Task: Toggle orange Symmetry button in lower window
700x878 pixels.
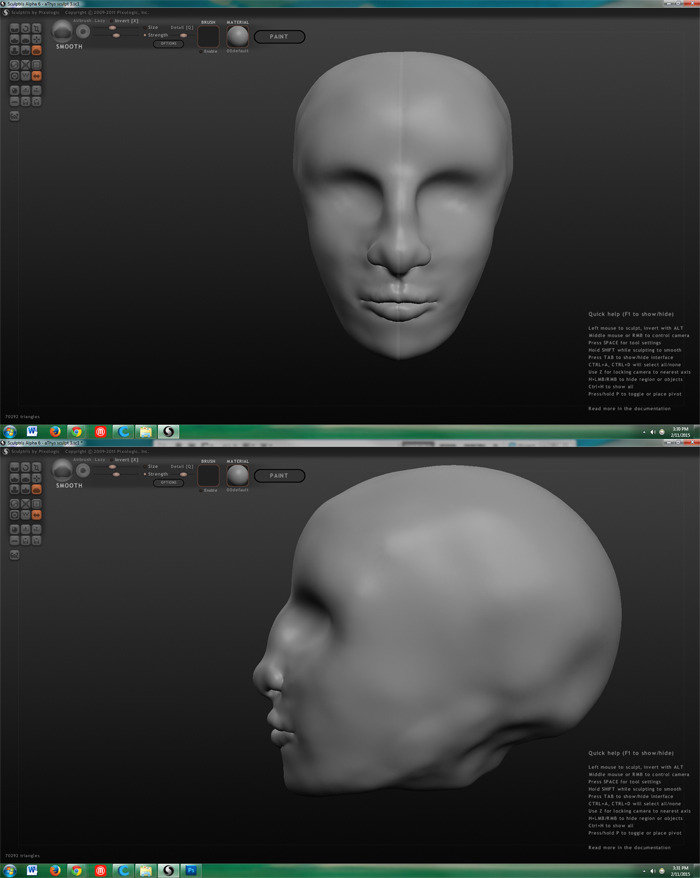Action: (x=36, y=515)
